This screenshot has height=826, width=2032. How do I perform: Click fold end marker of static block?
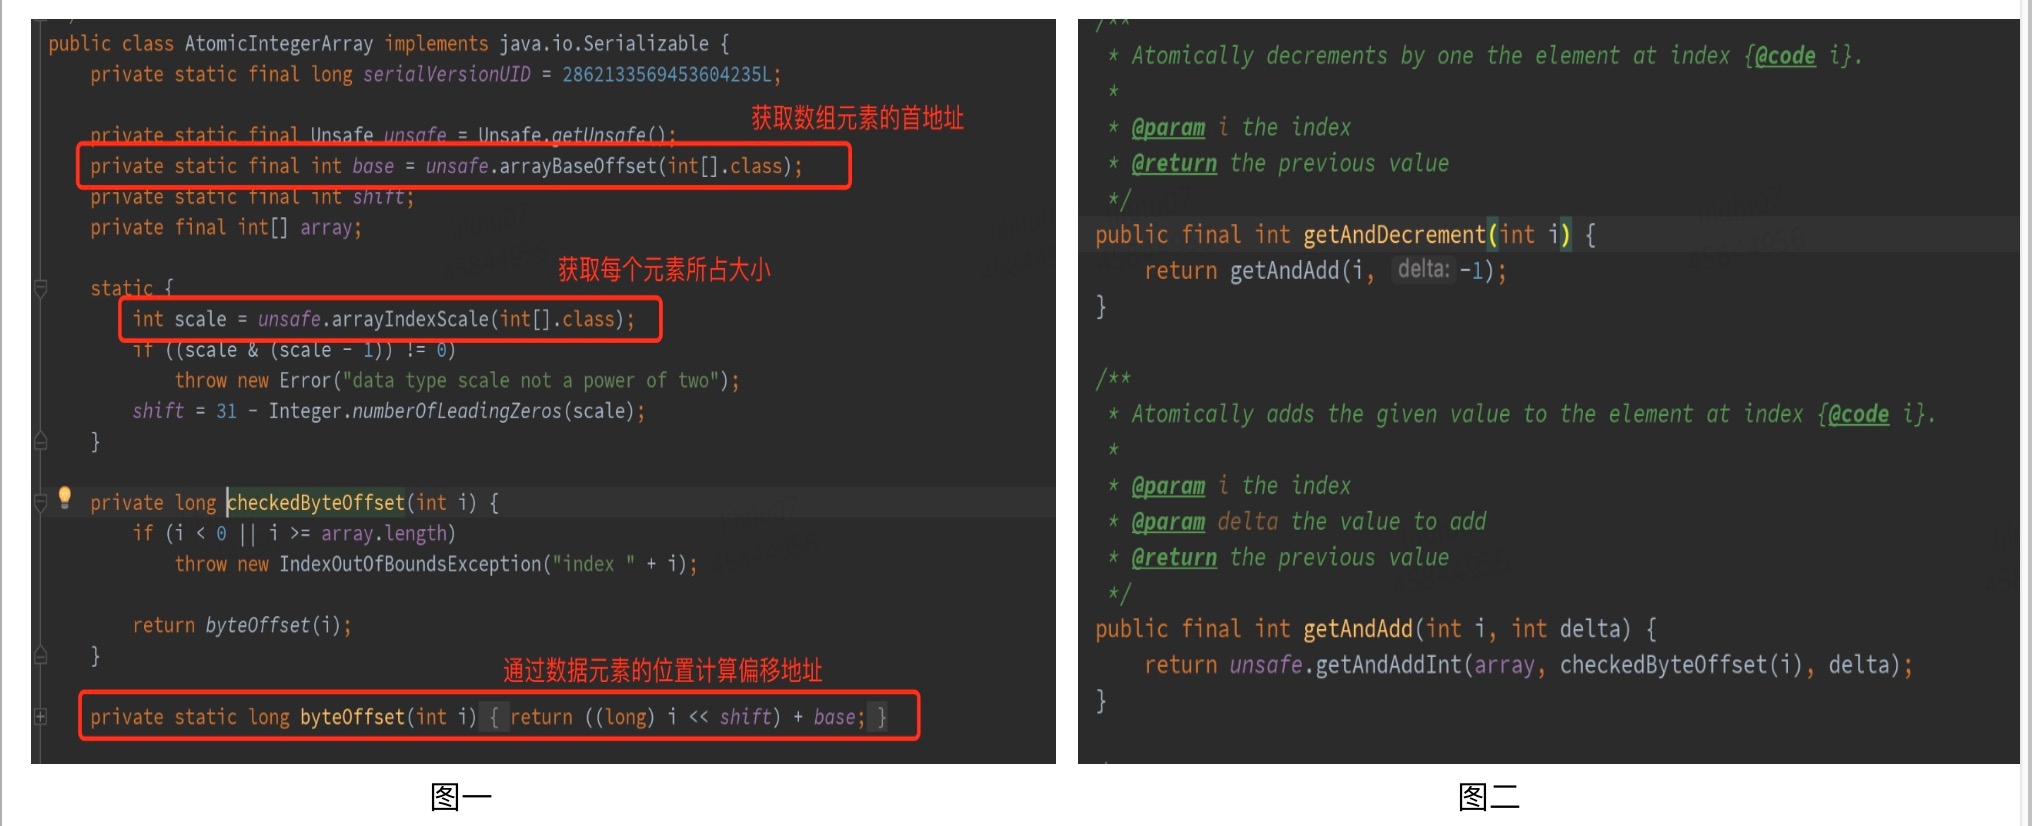click(x=41, y=441)
